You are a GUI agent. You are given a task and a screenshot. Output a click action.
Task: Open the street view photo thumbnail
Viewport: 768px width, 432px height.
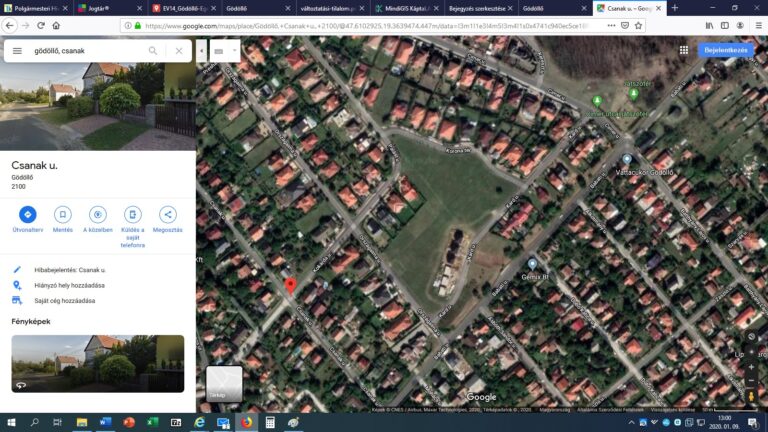[x=97, y=363]
